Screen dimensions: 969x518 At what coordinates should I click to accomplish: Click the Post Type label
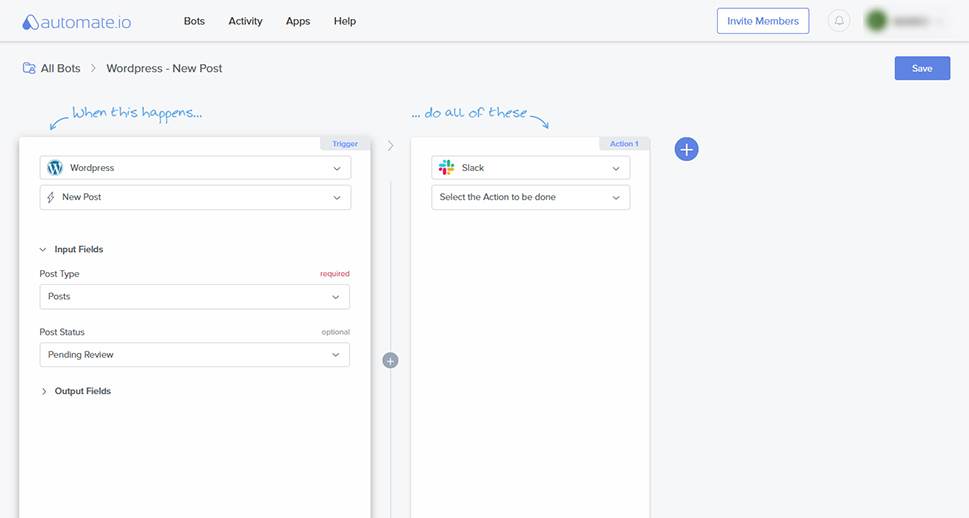(x=59, y=274)
